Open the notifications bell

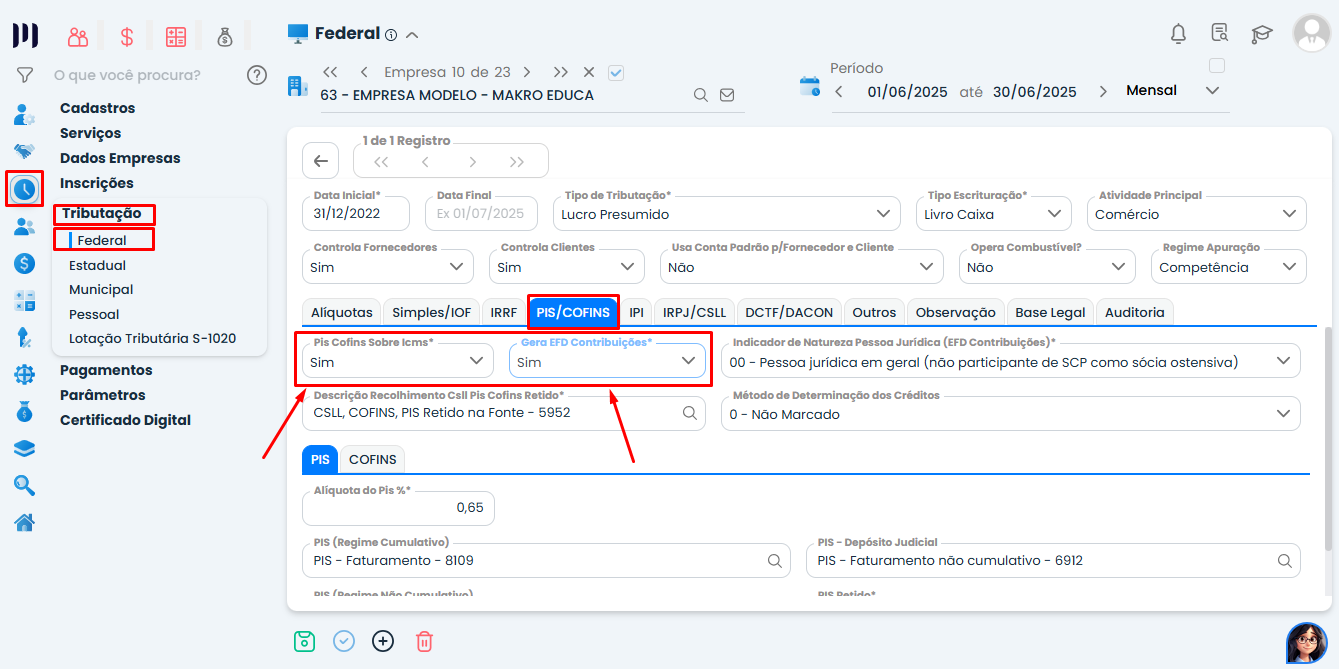coord(1178,33)
